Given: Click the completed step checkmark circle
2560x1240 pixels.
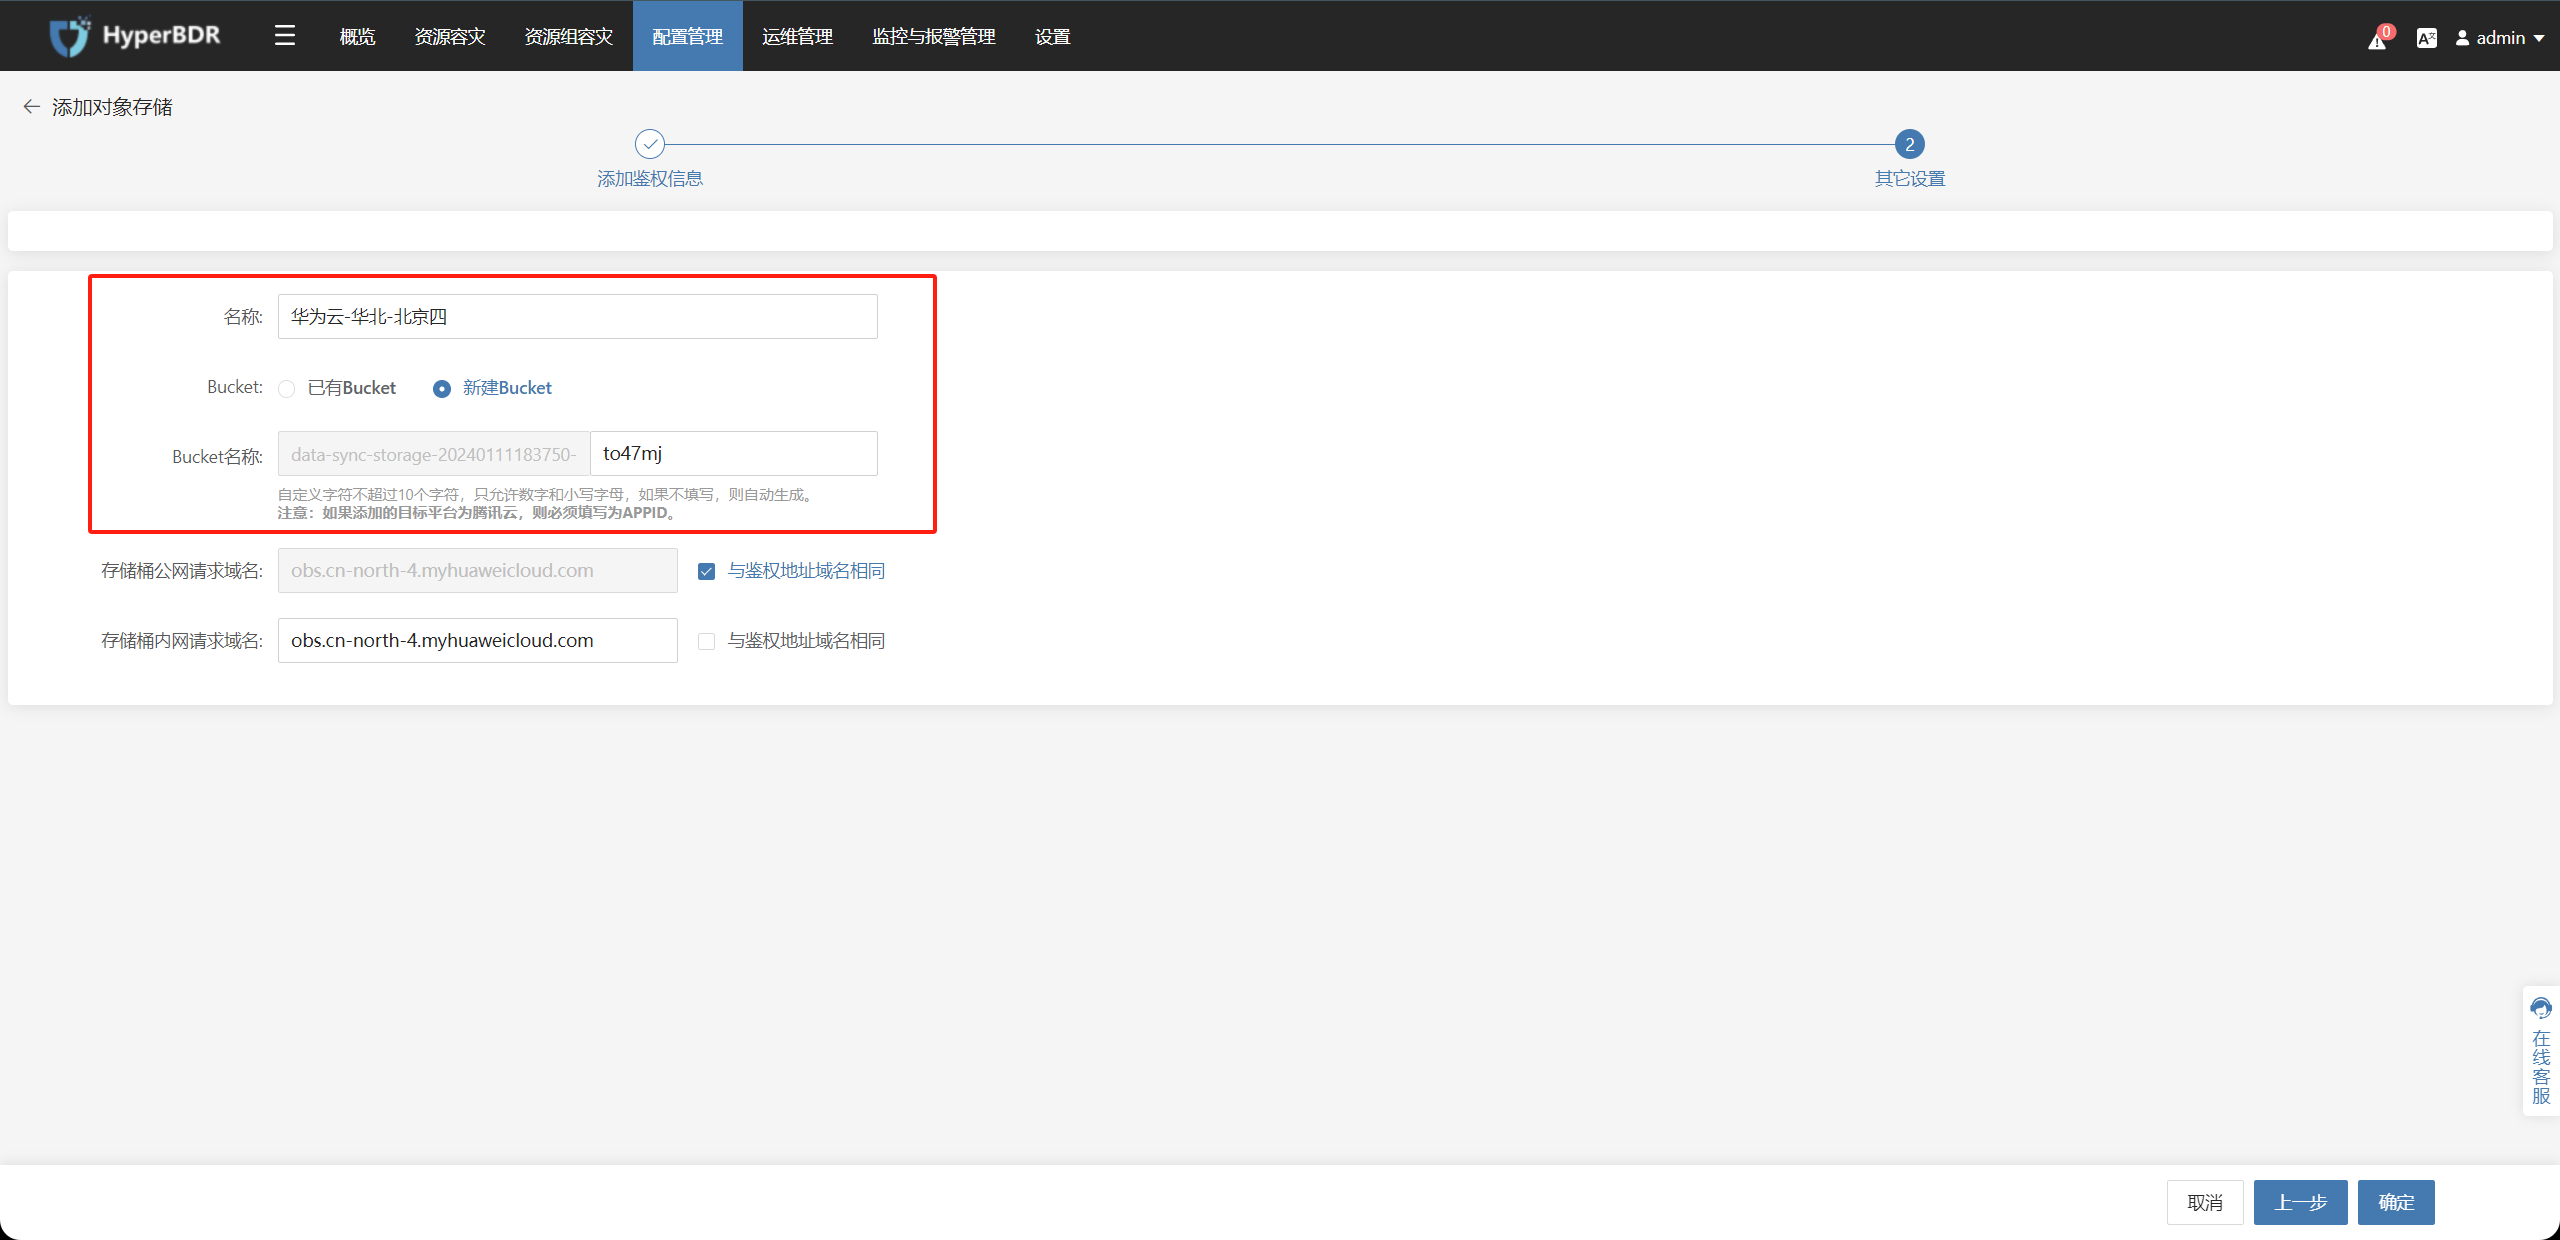Looking at the screenshot, I should (650, 144).
